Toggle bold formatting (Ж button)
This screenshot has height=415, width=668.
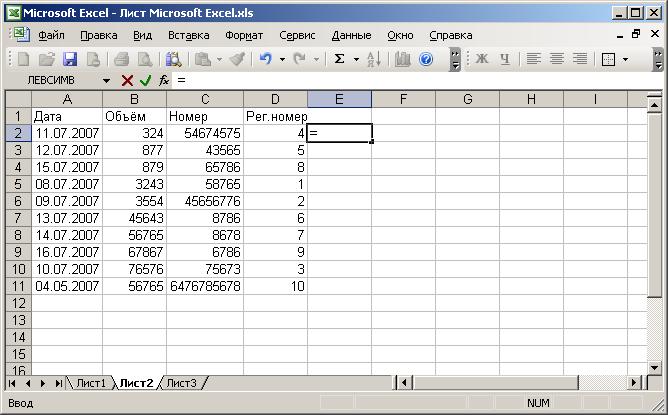(481, 59)
